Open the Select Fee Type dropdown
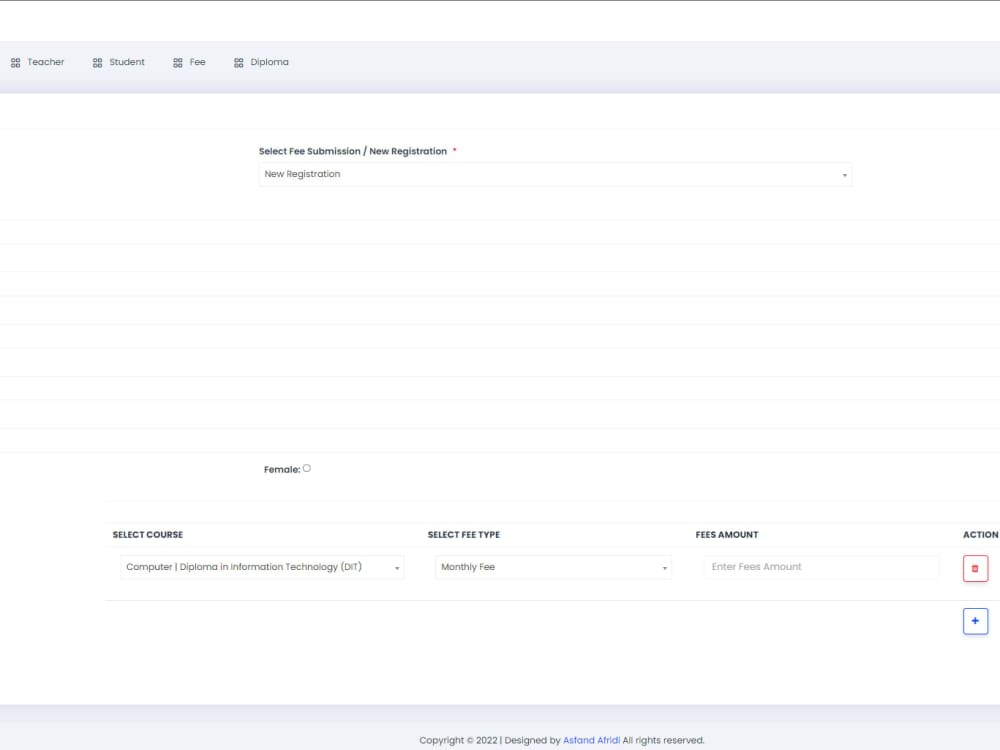The height and width of the screenshot is (750, 1000). (553, 567)
